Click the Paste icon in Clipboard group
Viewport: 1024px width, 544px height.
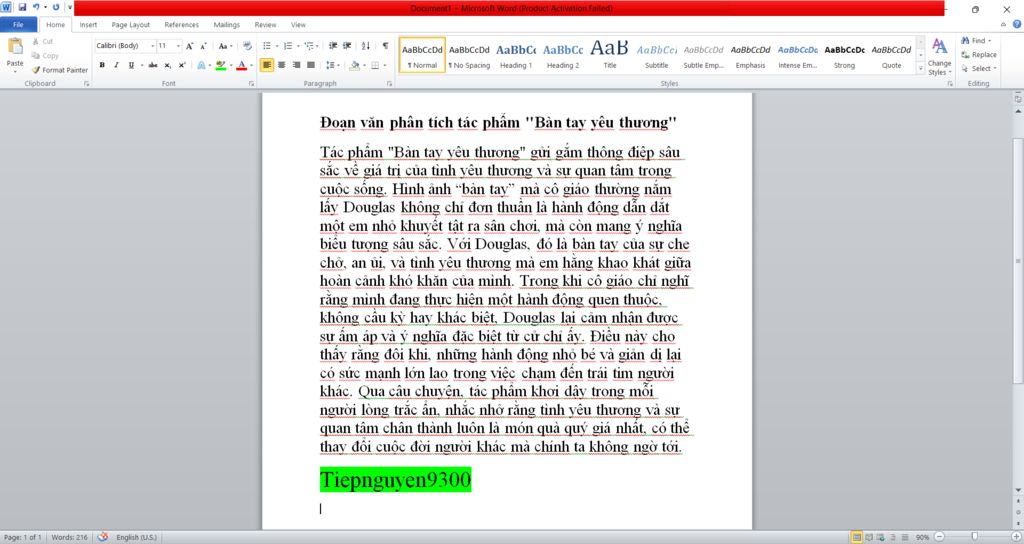(14, 47)
